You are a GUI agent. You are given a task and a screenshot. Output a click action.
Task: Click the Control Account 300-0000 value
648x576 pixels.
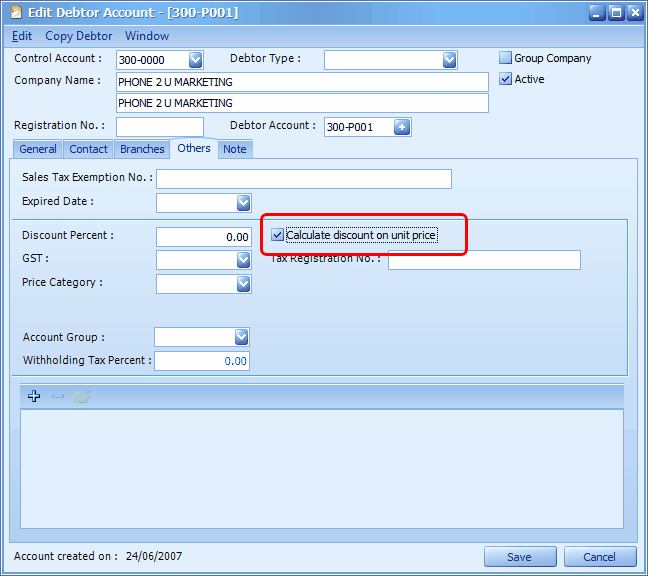[142, 60]
